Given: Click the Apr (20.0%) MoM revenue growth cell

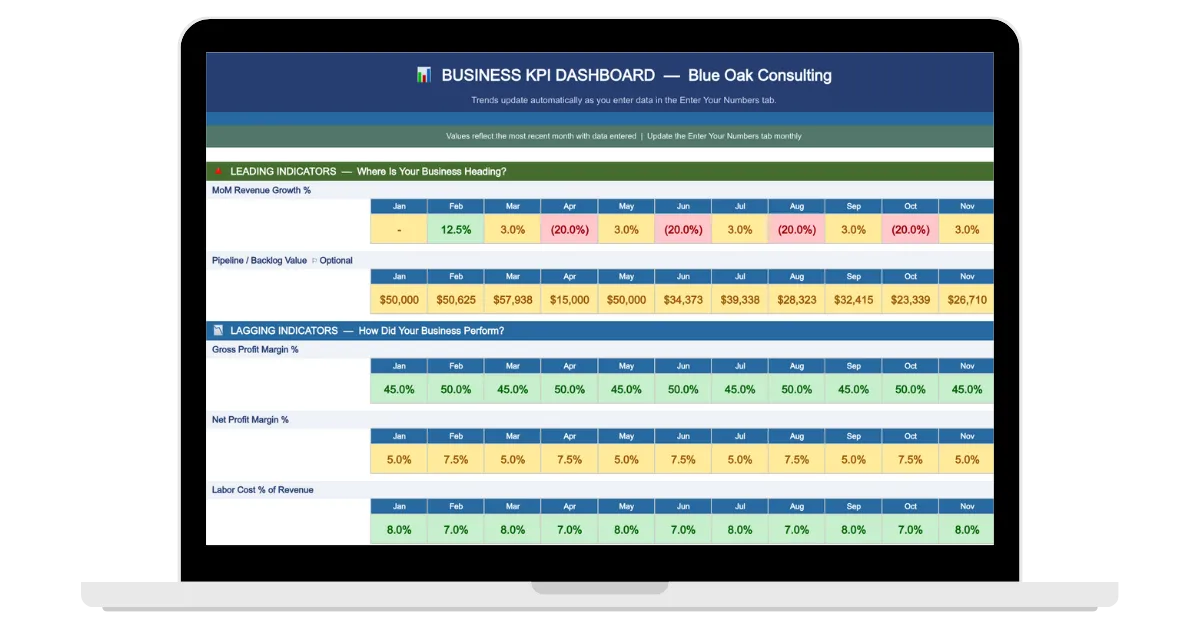Looking at the screenshot, I should click(569, 229).
